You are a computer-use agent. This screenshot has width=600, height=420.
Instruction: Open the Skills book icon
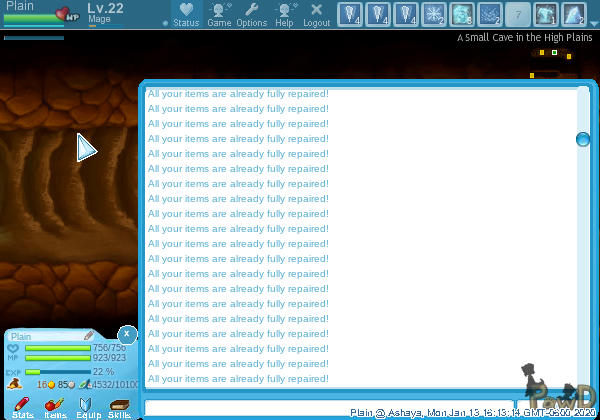[119, 403]
